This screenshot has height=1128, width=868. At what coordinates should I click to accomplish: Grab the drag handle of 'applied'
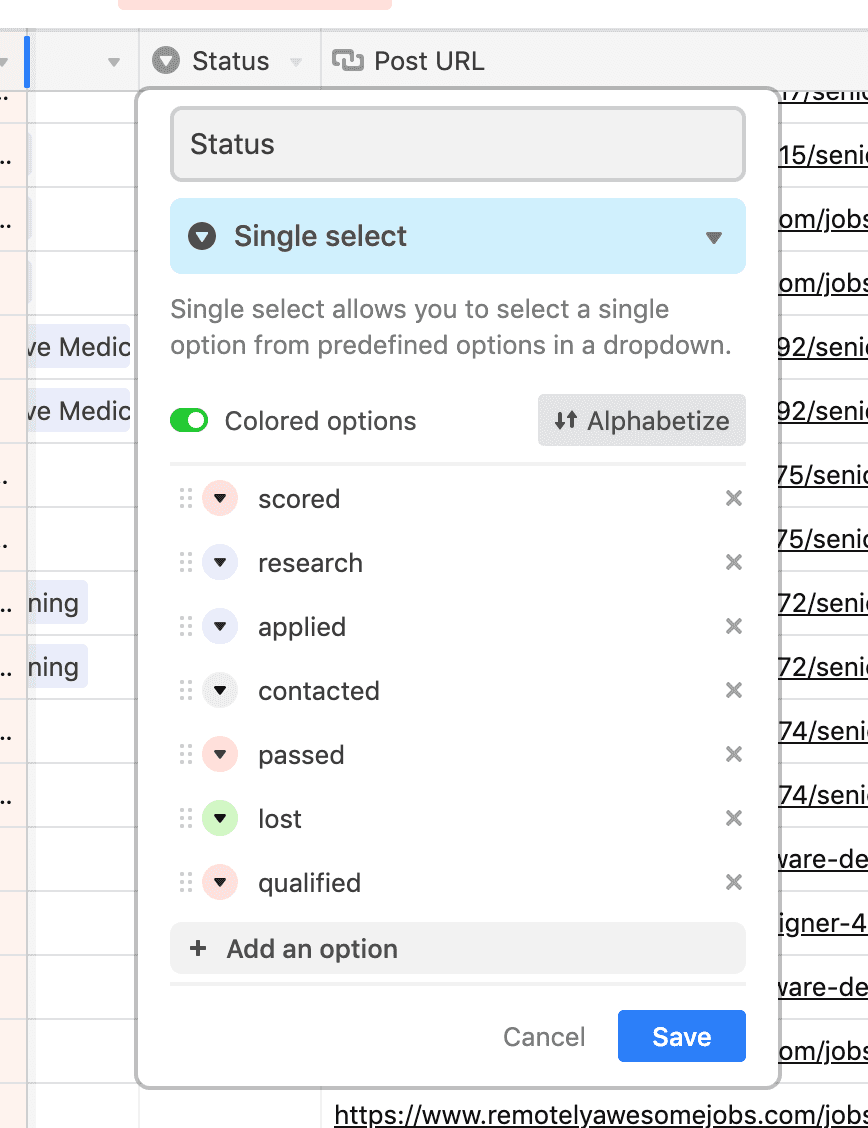pyautogui.click(x=186, y=627)
